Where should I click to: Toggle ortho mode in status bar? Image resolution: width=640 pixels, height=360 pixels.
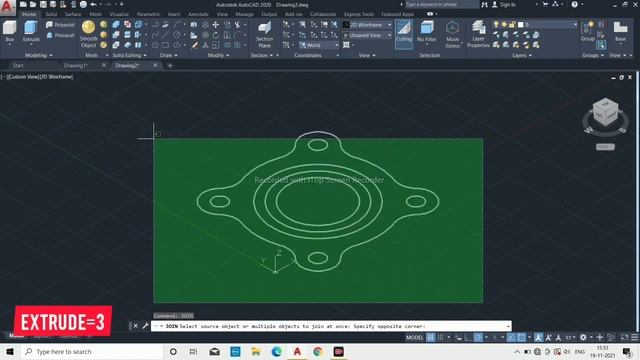(x=468, y=337)
